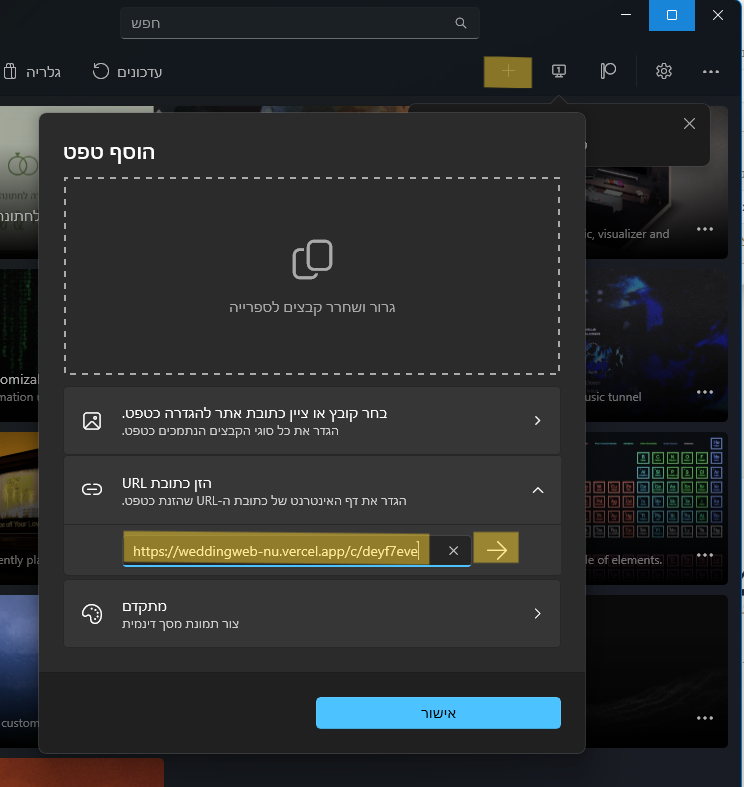Click inside the weddingweb URL input field
744x787 pixels.
[x=276, y=551]
